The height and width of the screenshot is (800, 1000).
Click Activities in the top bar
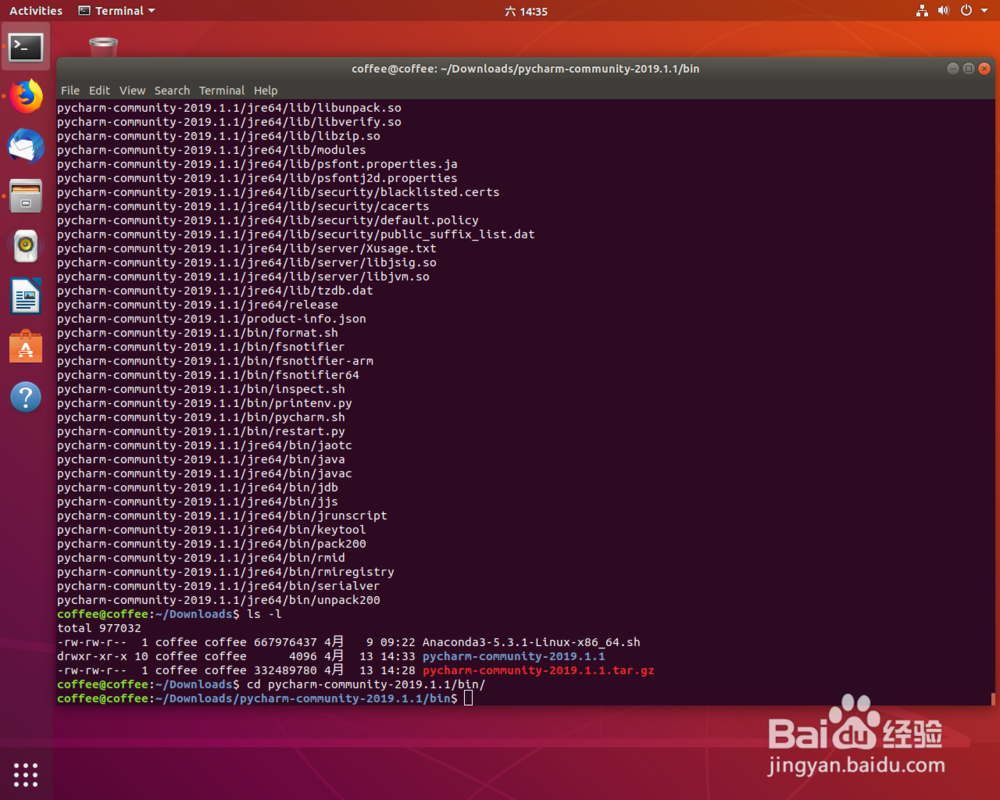pos(36,11)
